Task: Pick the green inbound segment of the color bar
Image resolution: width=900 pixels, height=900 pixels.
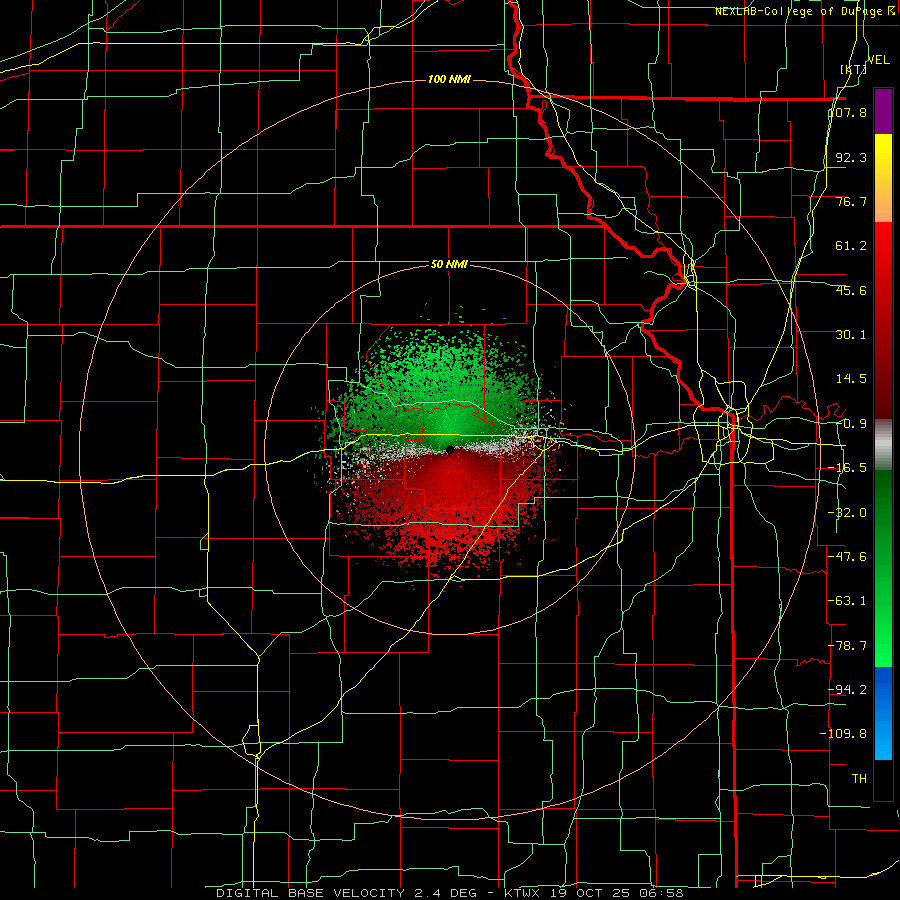Action: tap(883, 568)
